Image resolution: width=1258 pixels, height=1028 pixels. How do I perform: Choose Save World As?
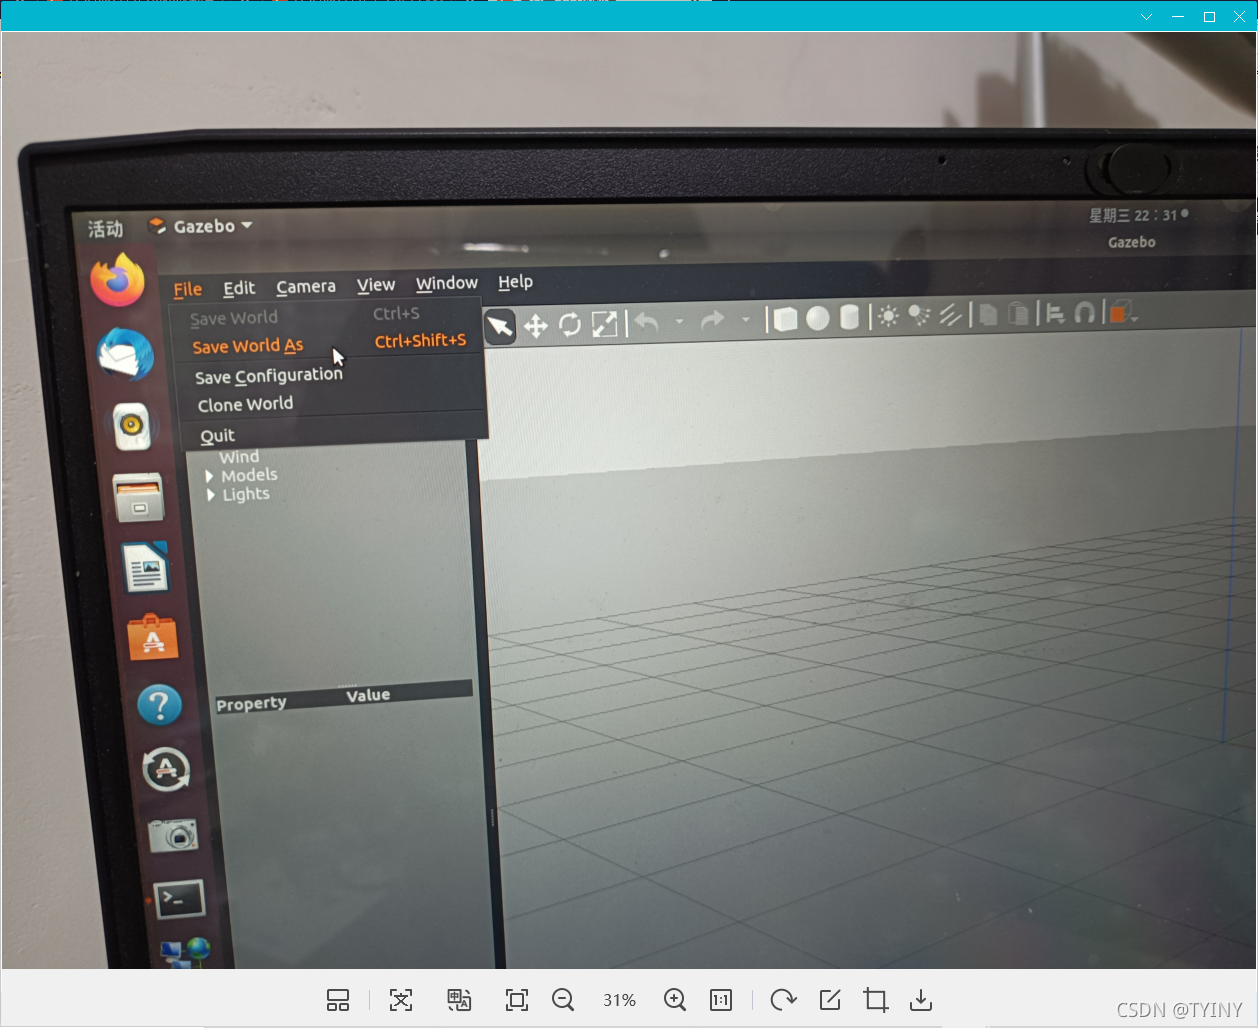click(328, 344)
